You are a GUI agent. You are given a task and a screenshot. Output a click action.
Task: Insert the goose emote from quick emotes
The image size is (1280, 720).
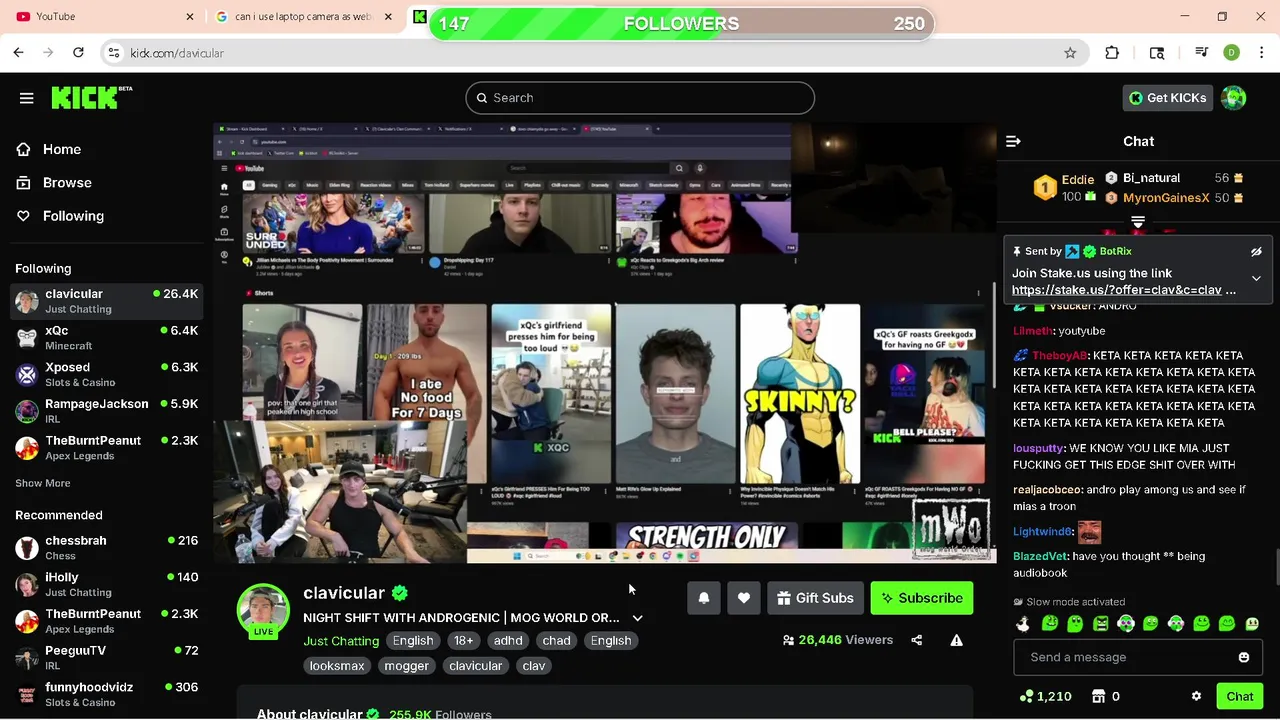pyautogui.click(x=1023, y=624)
